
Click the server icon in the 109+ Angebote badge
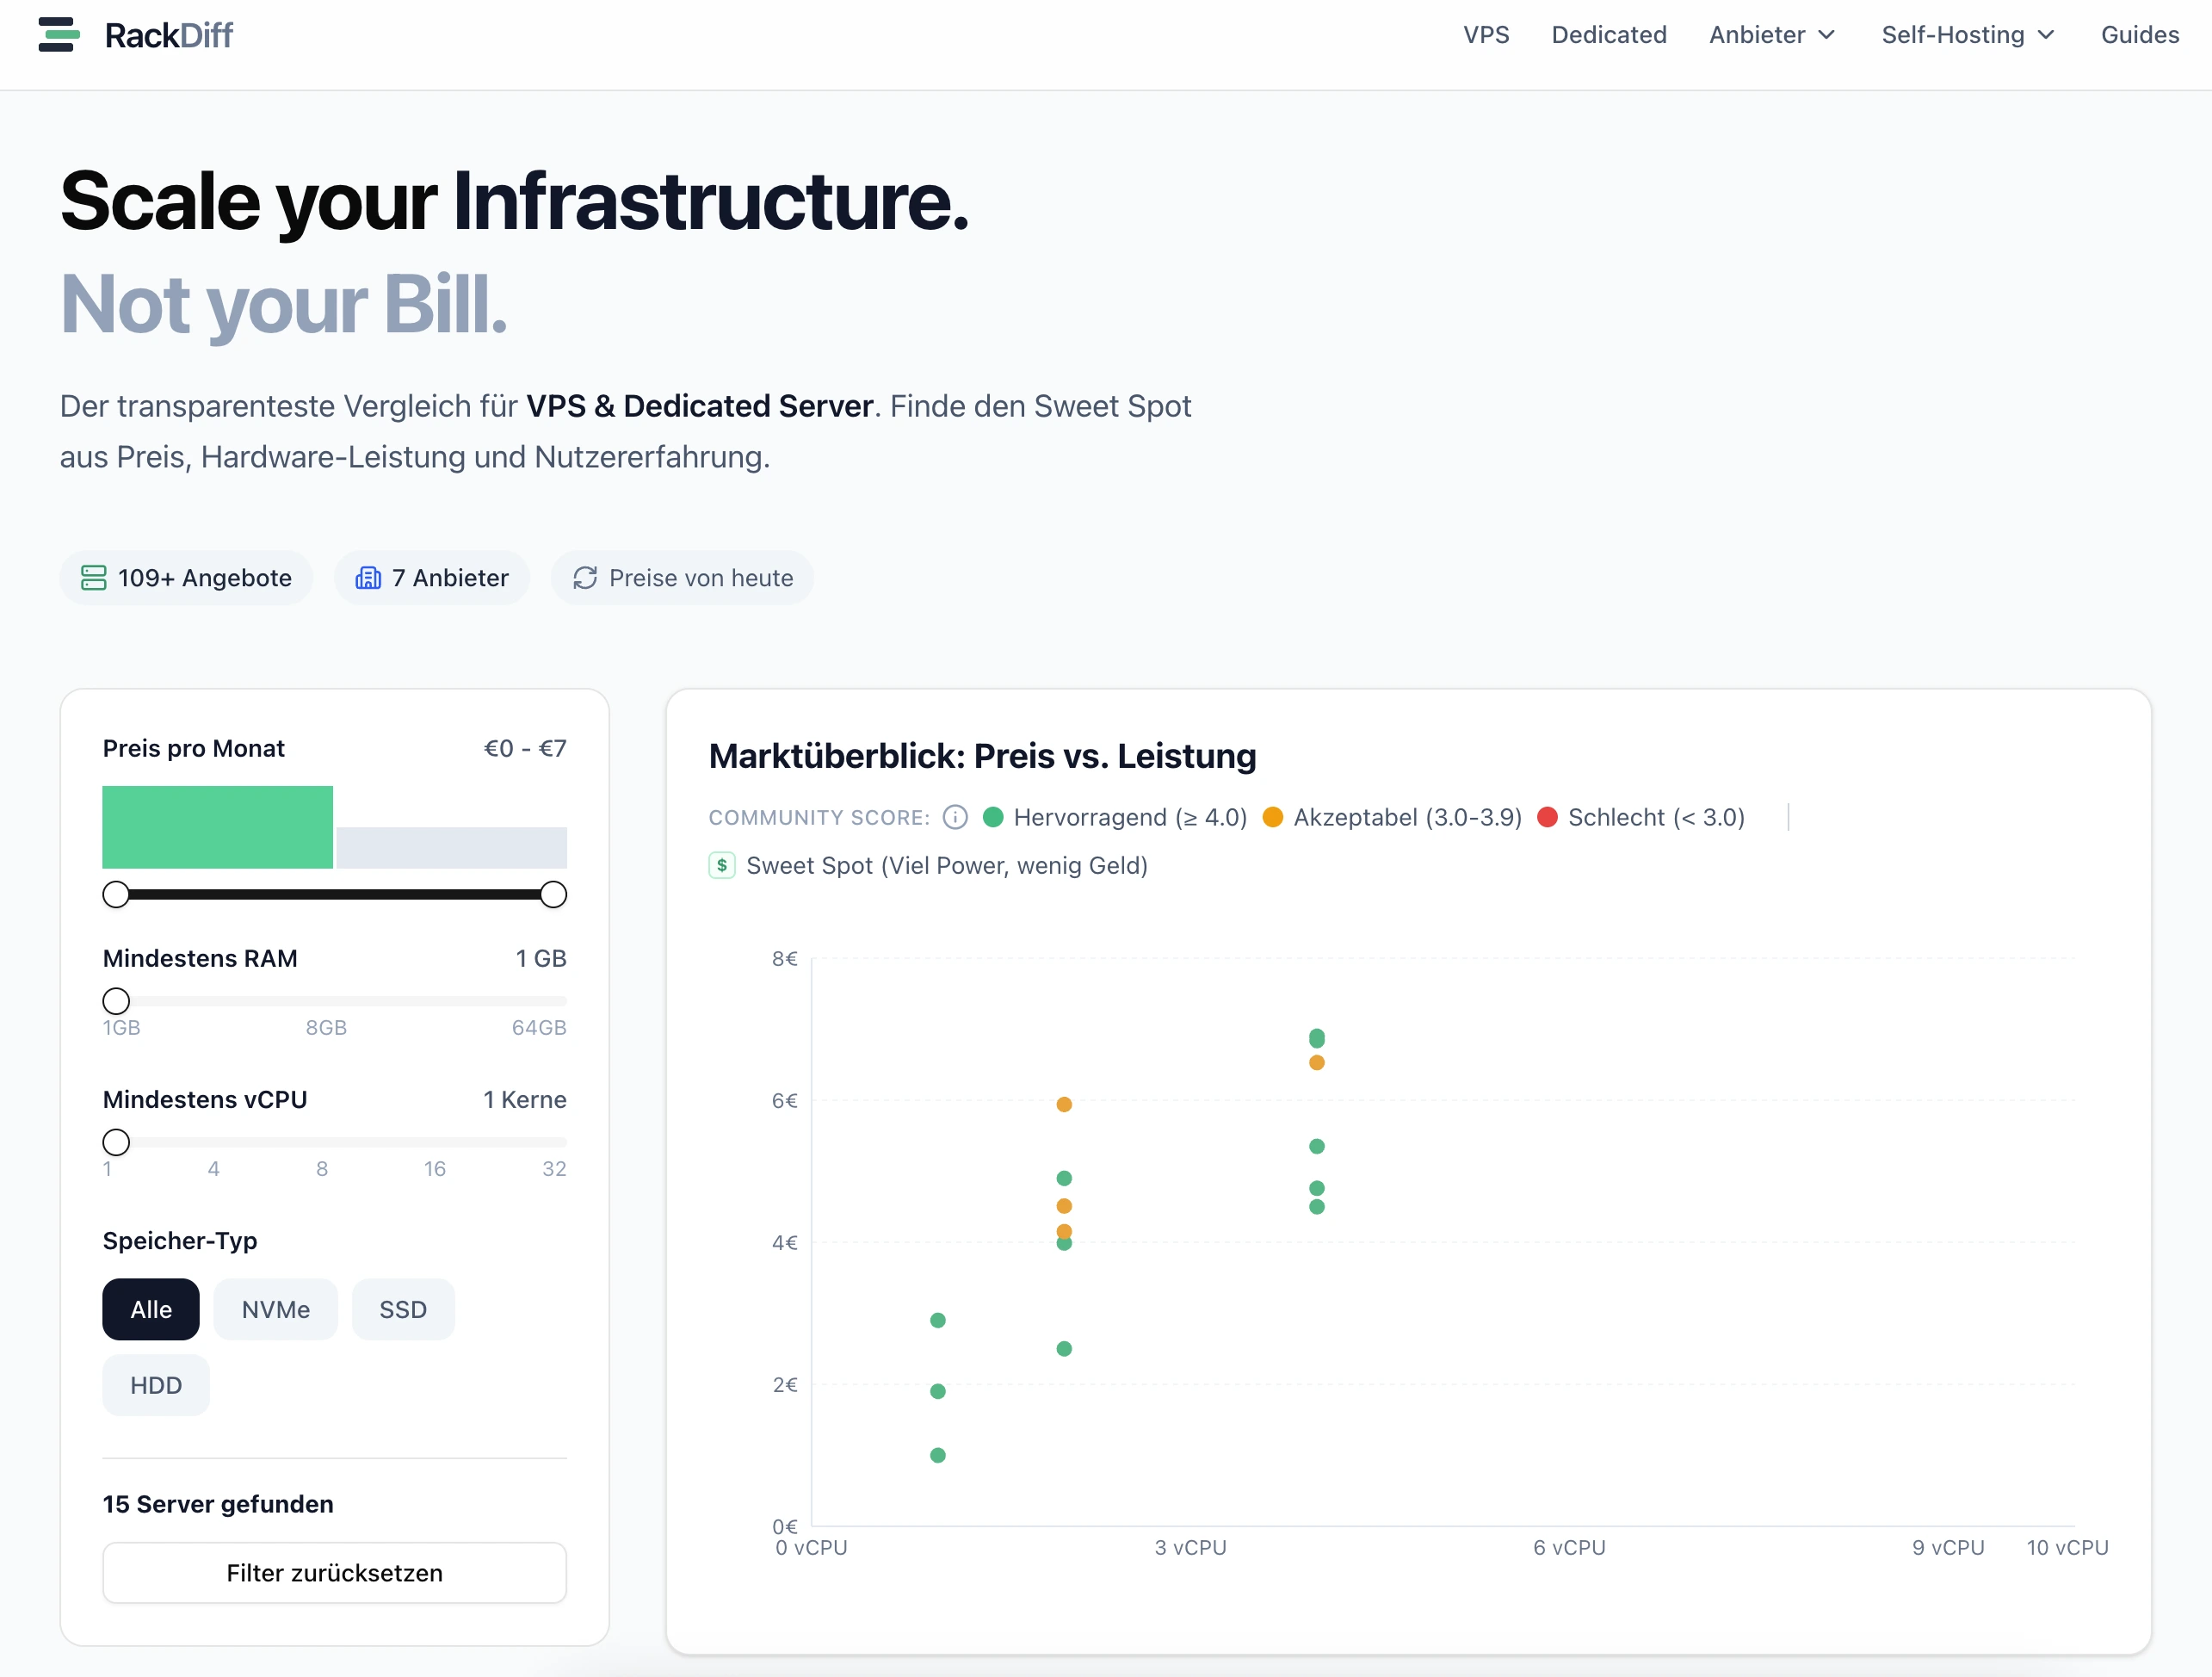(93, 577)
